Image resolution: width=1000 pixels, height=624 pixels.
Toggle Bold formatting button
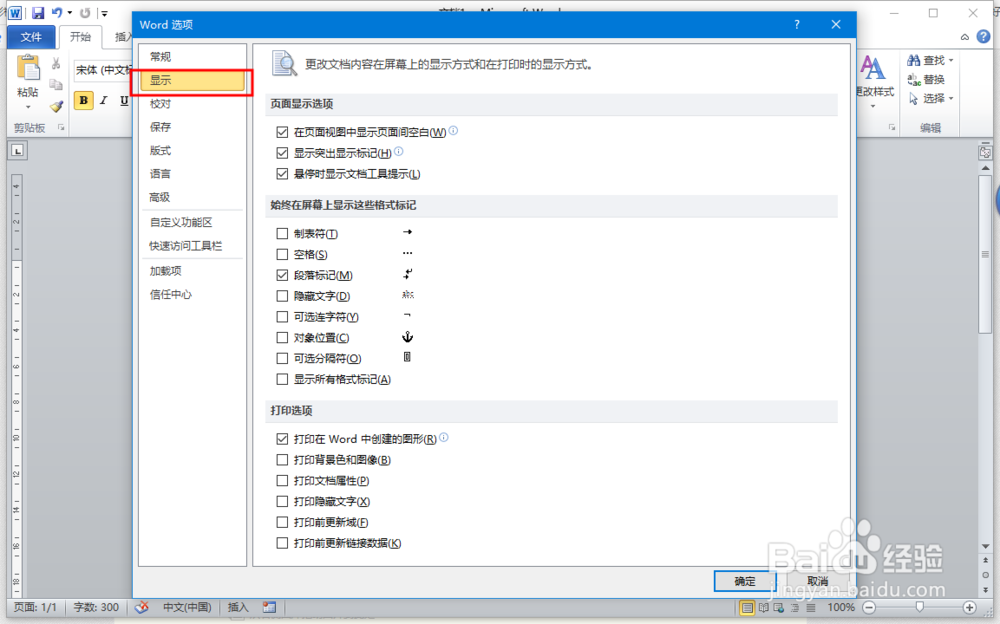tap(84, 101)
